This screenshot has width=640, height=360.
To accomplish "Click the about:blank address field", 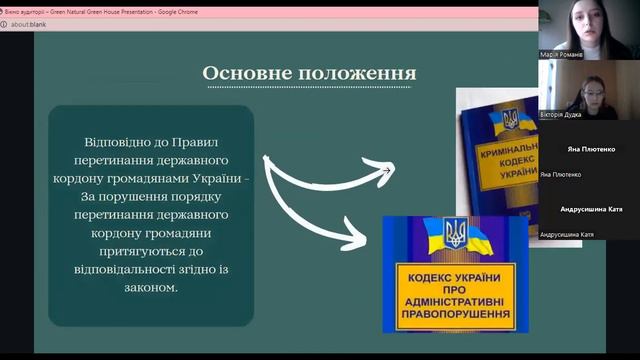I will pos(29,24).
